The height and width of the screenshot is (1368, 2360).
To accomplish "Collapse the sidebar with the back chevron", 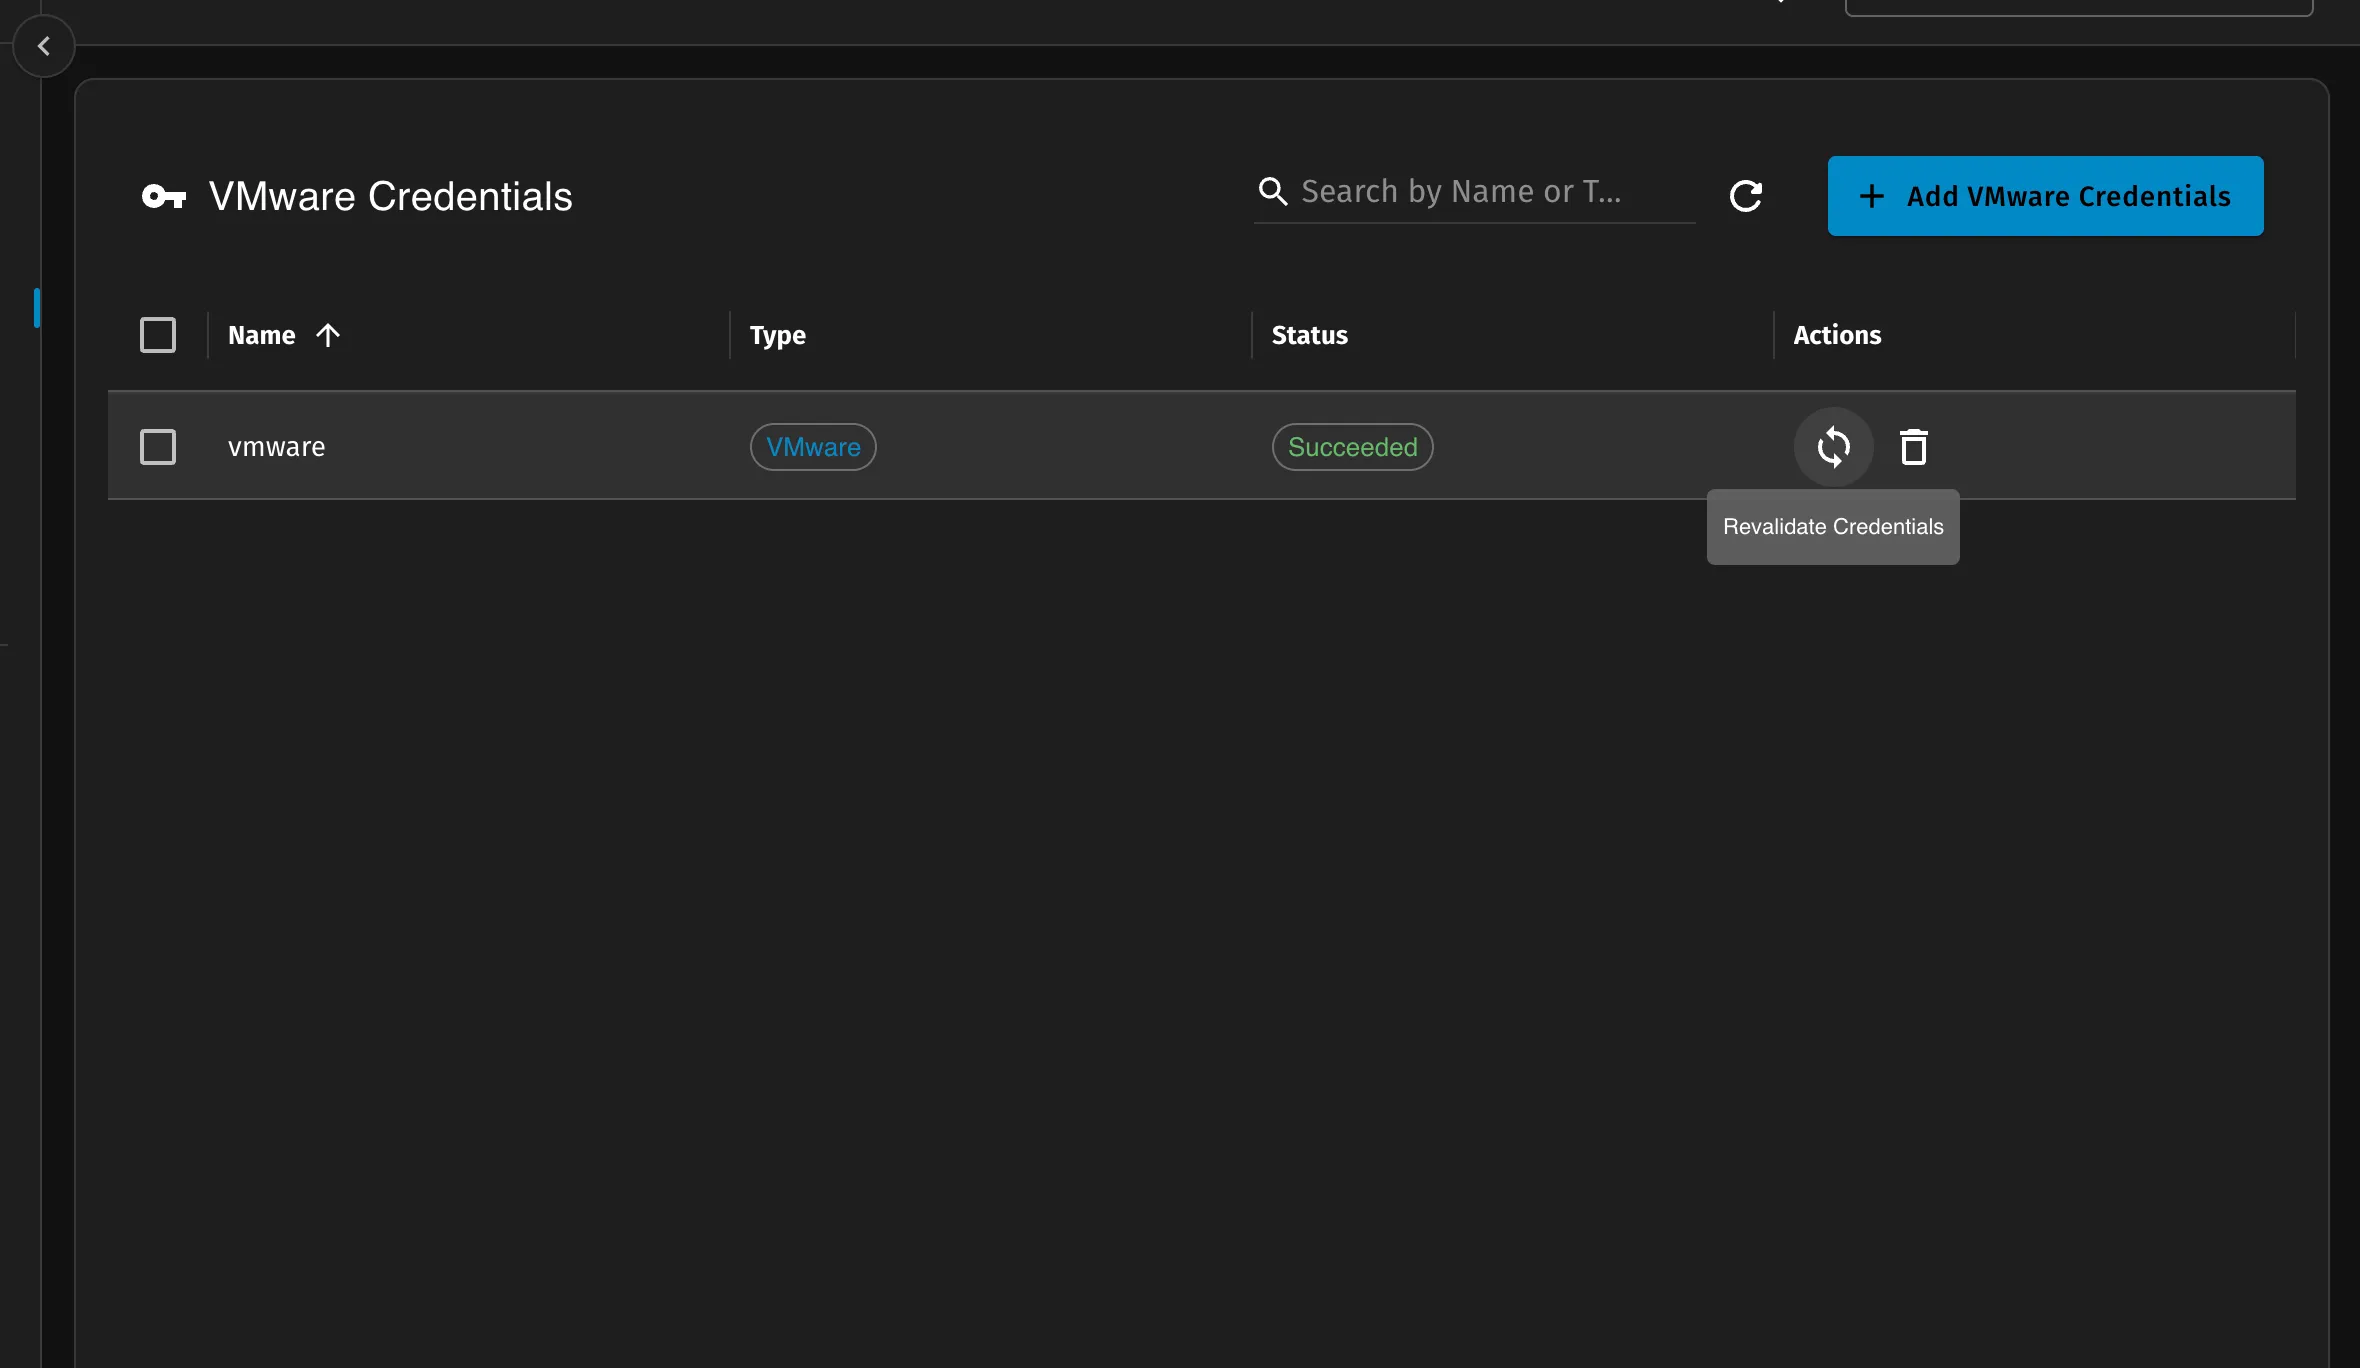I will (x=44, y=46).
